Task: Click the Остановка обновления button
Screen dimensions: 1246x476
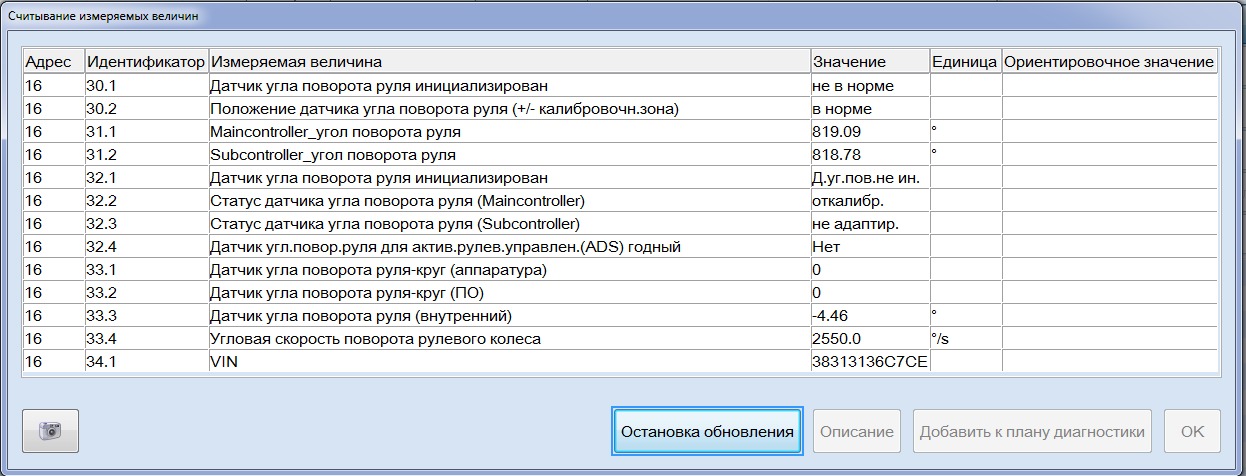Action: [x=707, y=431]
